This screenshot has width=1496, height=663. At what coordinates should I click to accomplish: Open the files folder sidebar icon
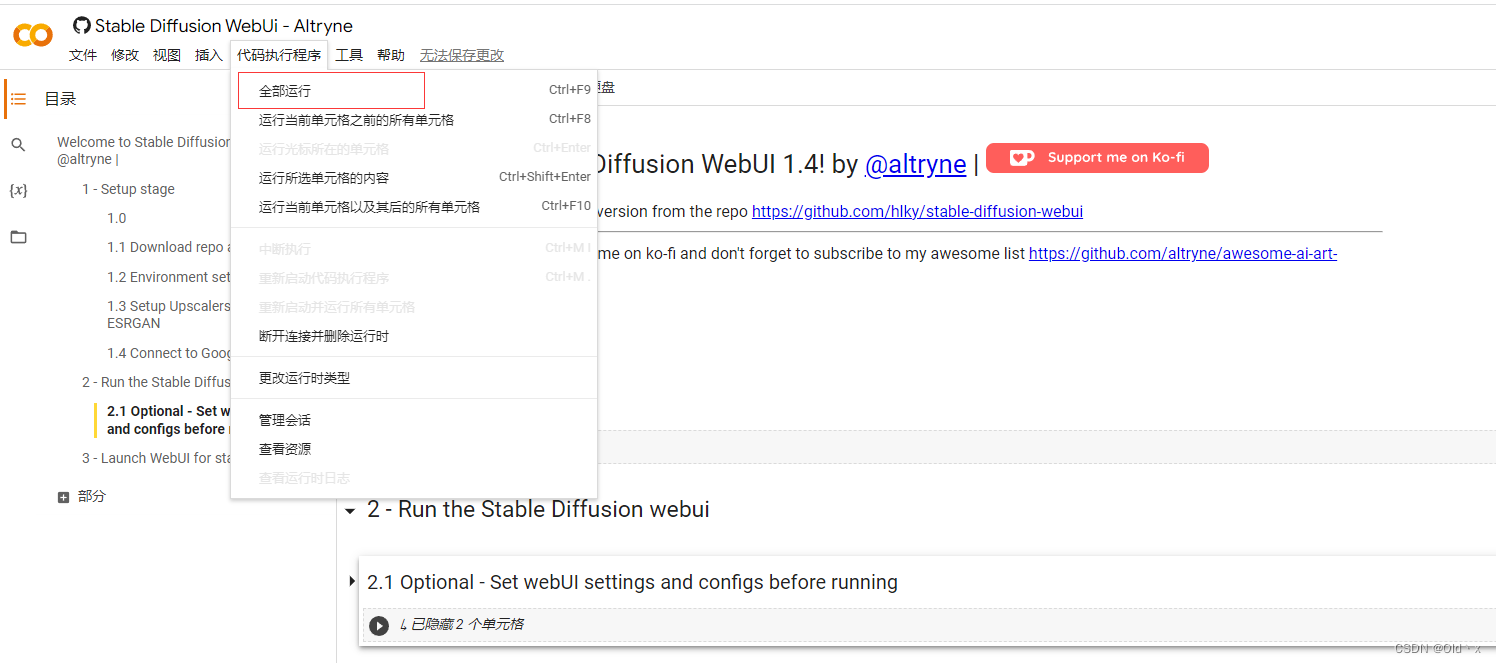tap(18, 237)
